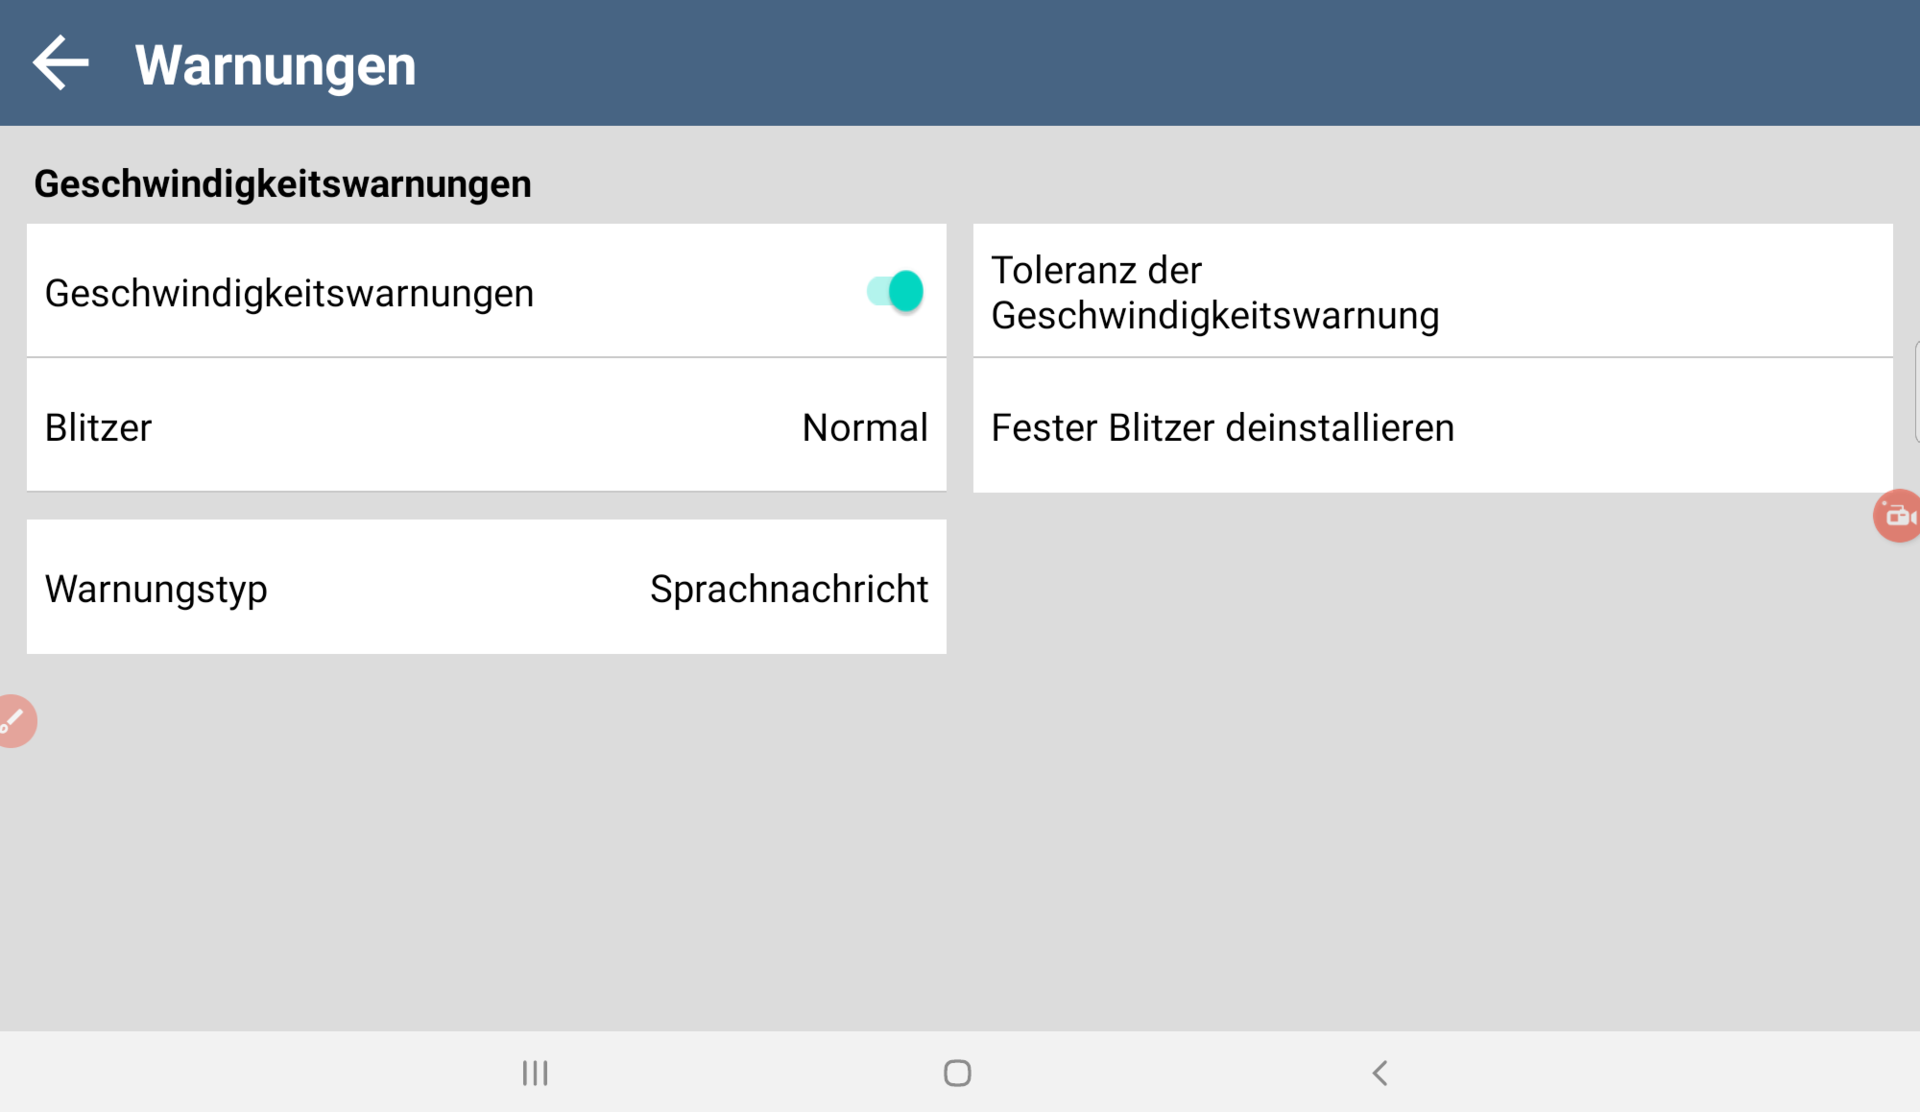
Task: Click the Warnungen page title
Action: (275, 66)
